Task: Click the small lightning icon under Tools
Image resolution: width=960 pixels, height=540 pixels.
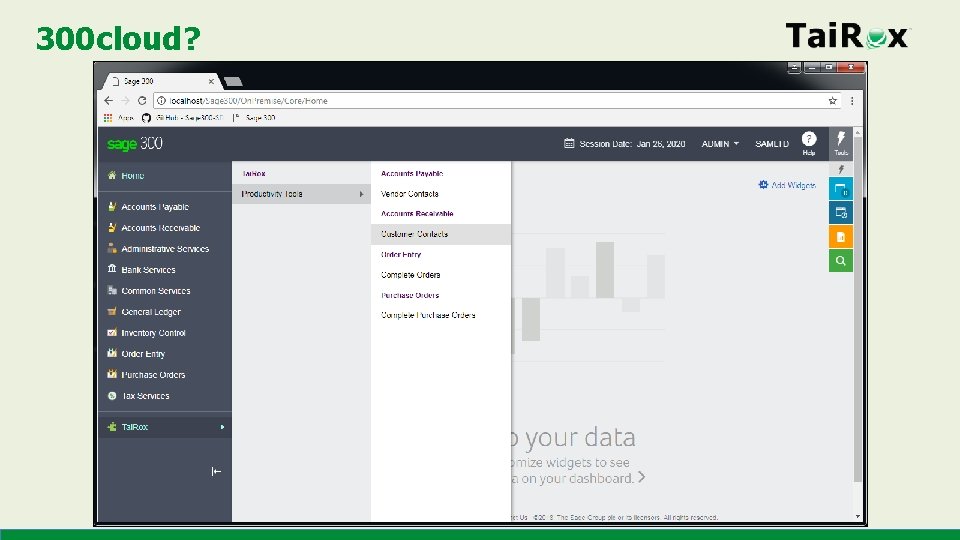Action: point(841,170)
